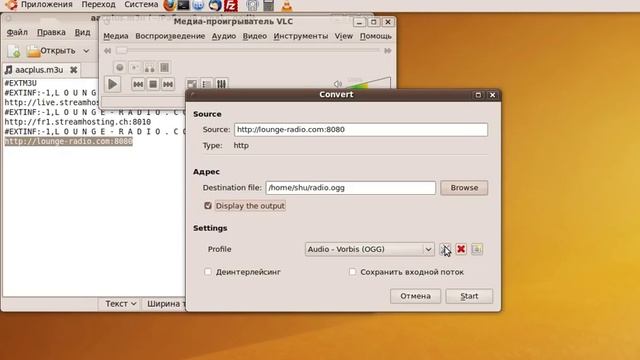The height and width of the screenshot is (360, 640).
Task: Open the Ширина табуляции dropdown in status bar
Action: 165,304
